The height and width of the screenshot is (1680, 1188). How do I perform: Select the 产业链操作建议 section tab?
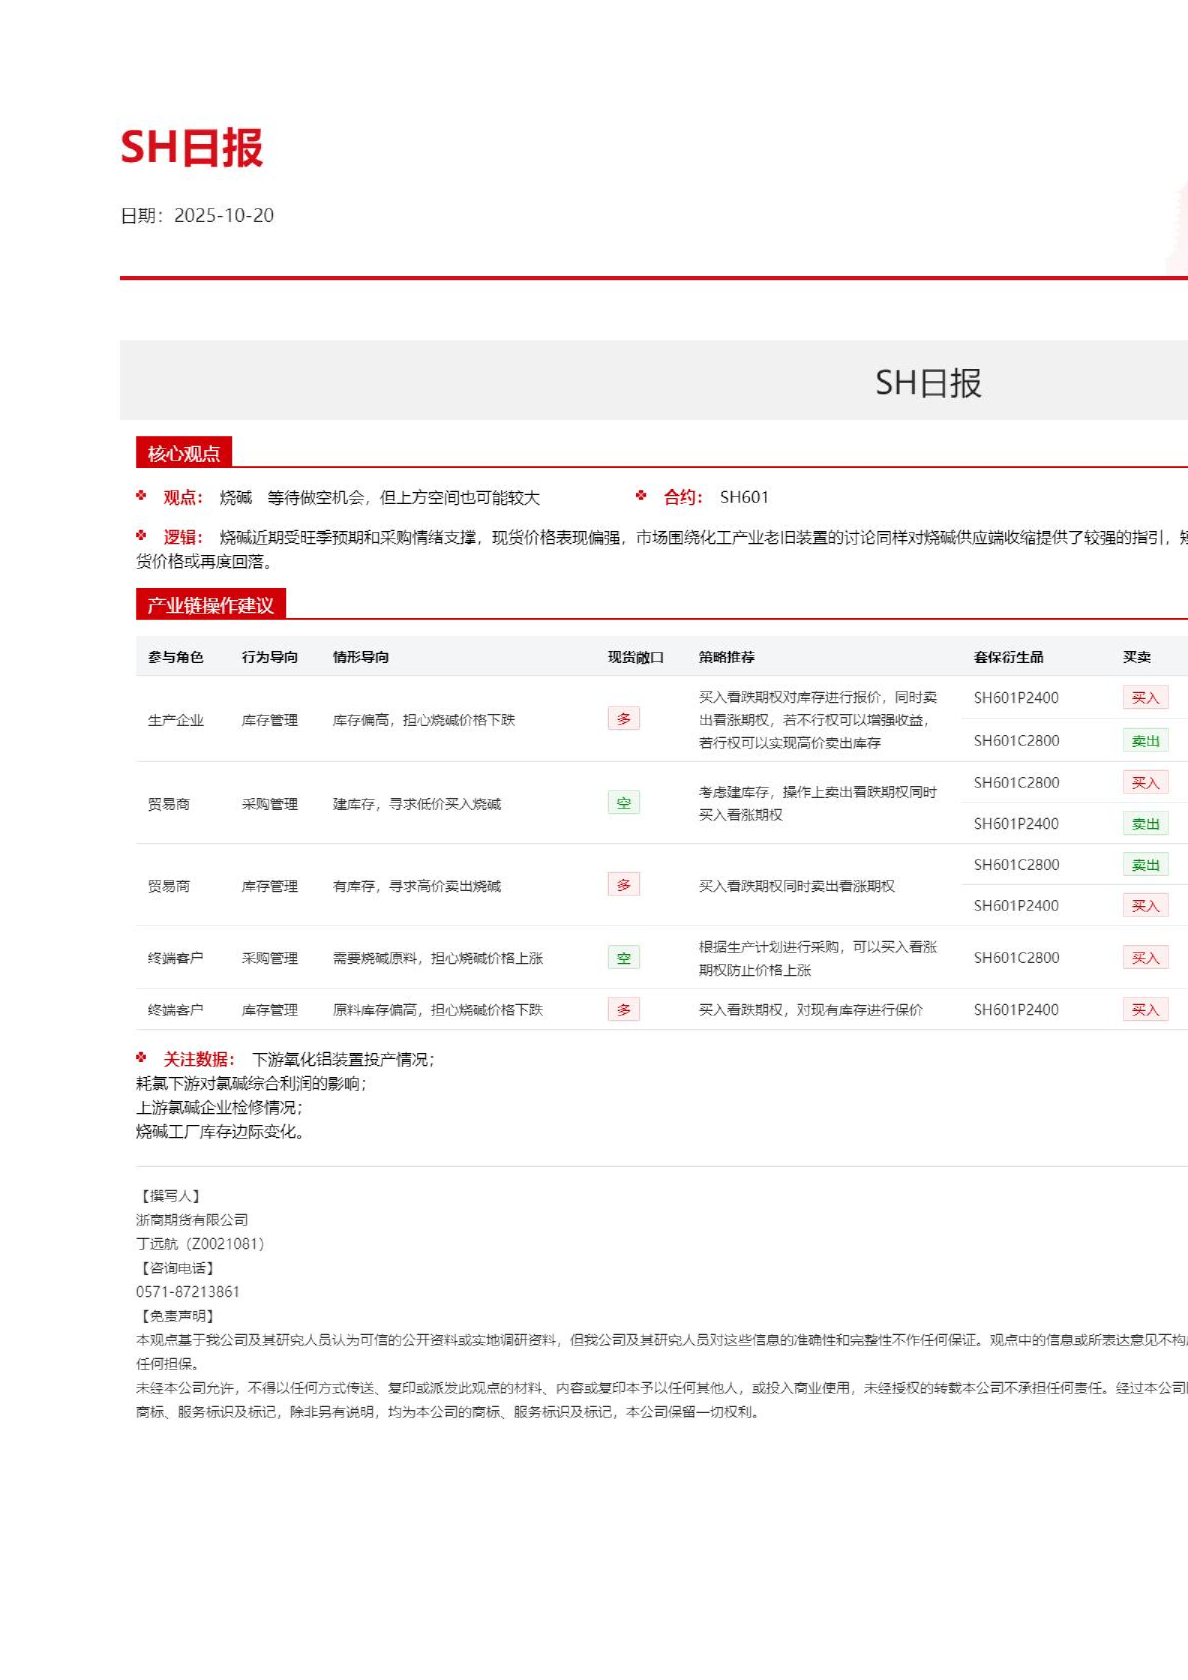(x=210, y=605)
